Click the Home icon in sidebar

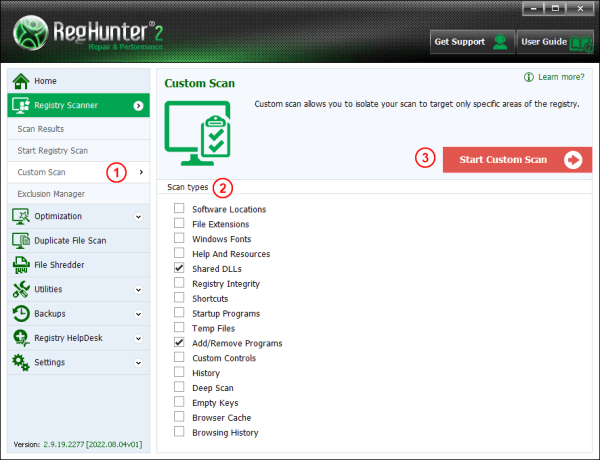[x=20, y=80]
